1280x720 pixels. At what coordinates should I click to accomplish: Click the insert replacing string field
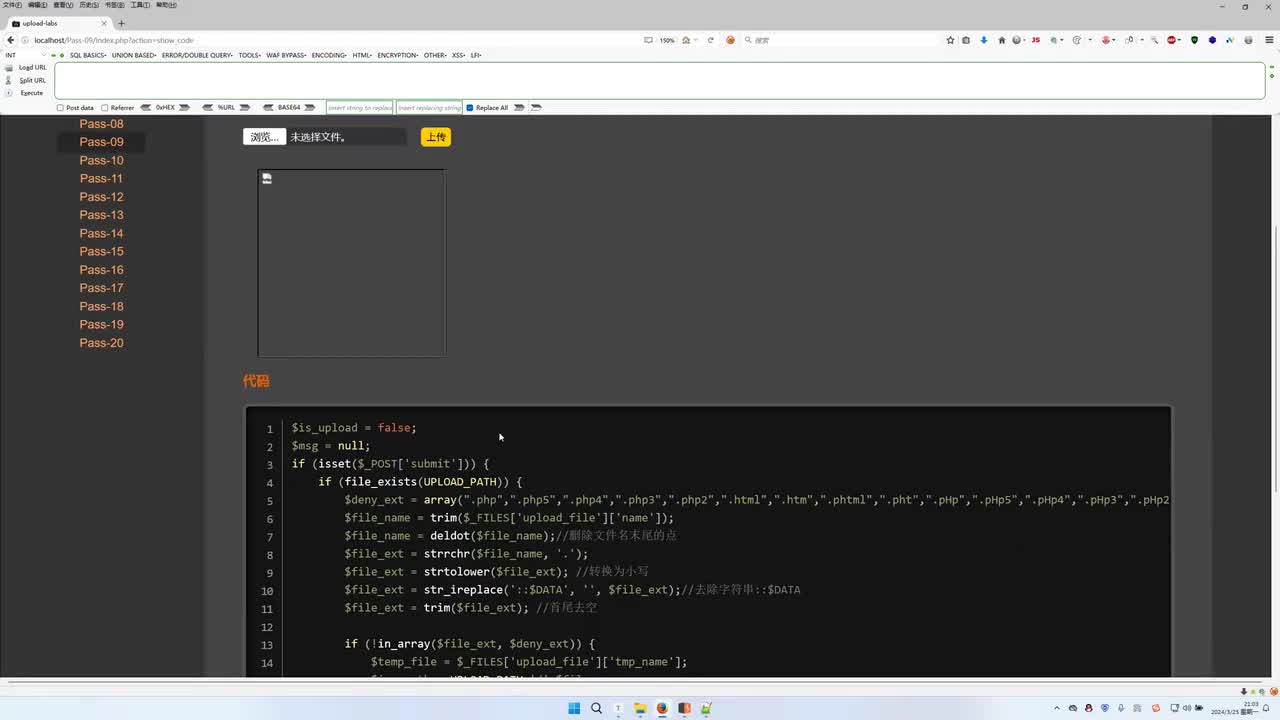click(x=429, y=107)
